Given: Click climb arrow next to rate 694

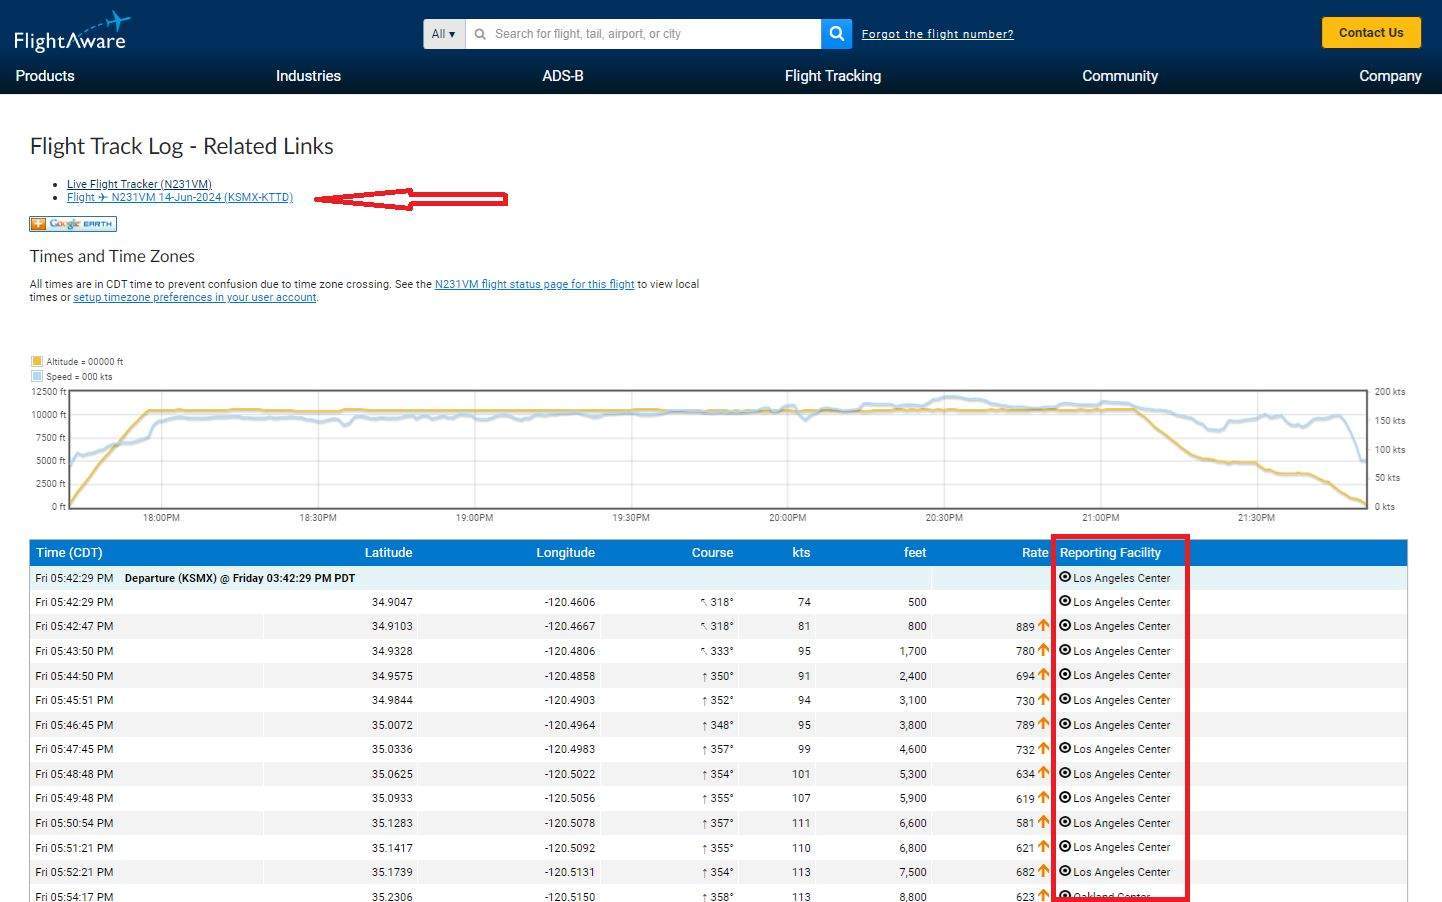Looking at the screenshot, I should pyautogui.click(x=1044, y=675).
